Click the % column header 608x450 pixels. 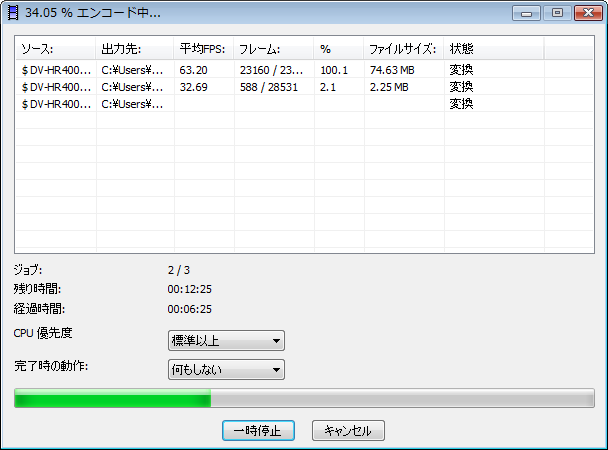[338, 49]
